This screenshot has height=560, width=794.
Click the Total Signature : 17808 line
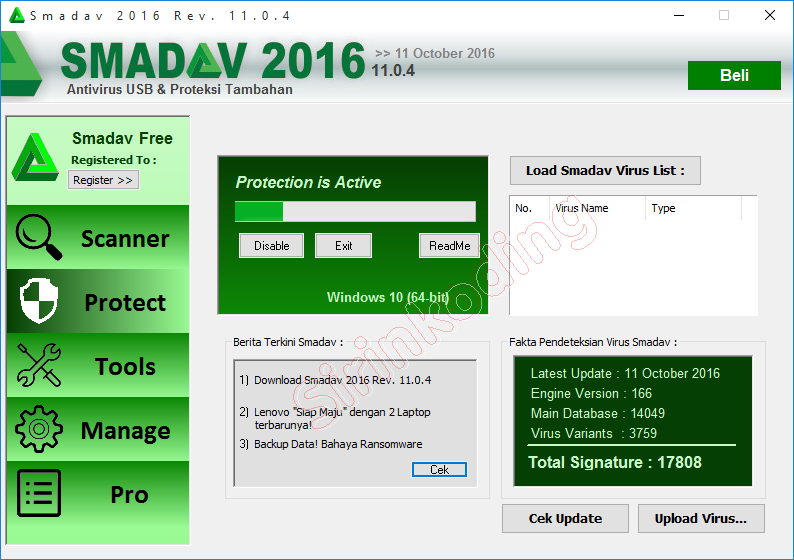615,462
